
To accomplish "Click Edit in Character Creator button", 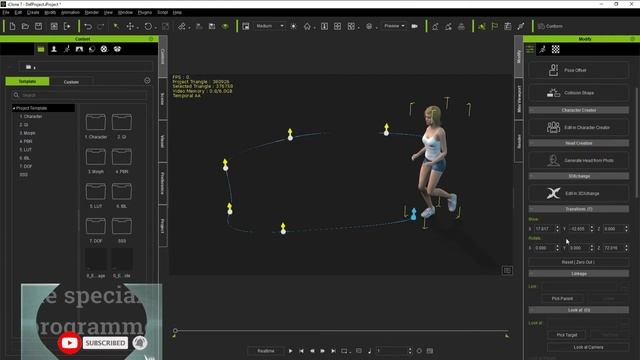I will pos(578,127).
